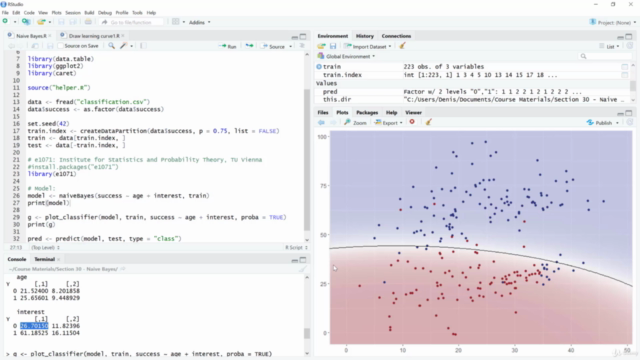The width and height of the screenshot is (640, 360).
Task: Click the Compile Report notebook icon
Action: (143, 46)
